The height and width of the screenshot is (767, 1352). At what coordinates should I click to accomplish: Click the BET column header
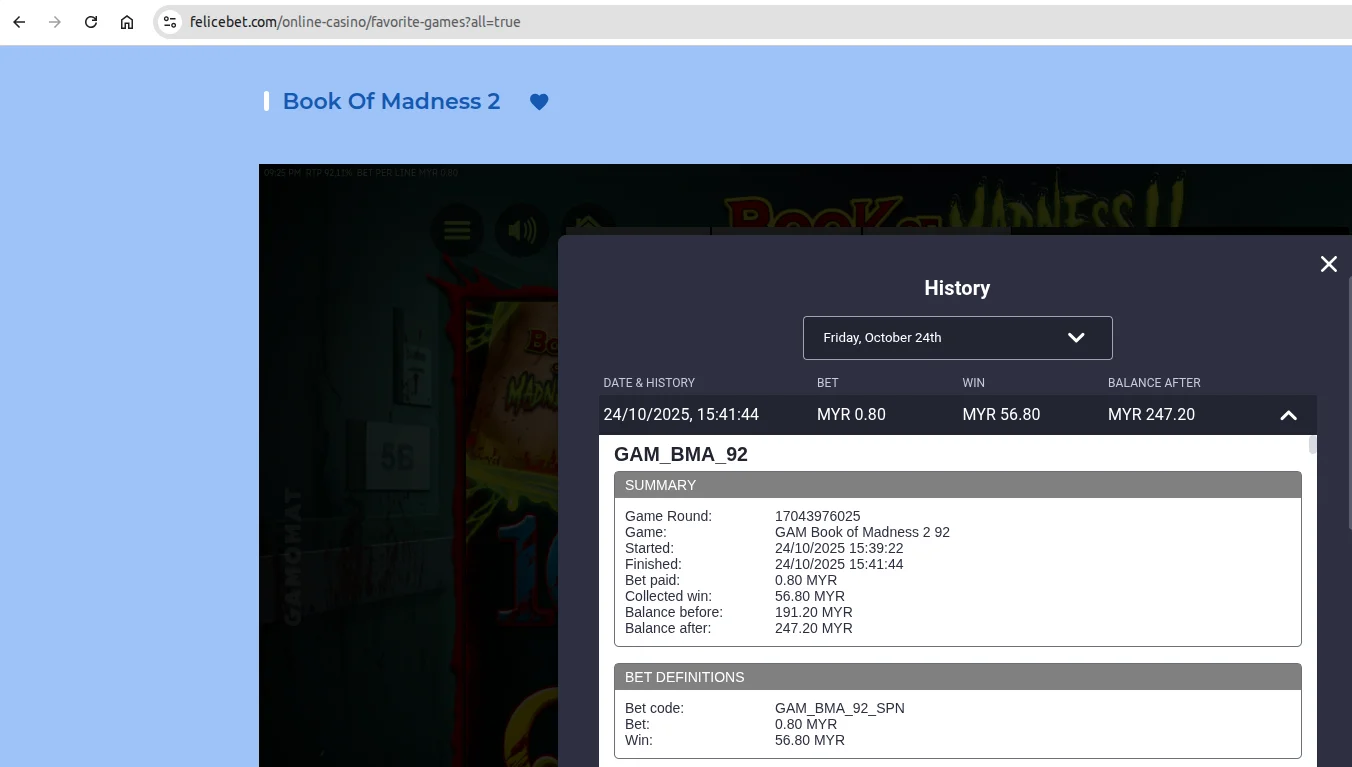[828, 383]
